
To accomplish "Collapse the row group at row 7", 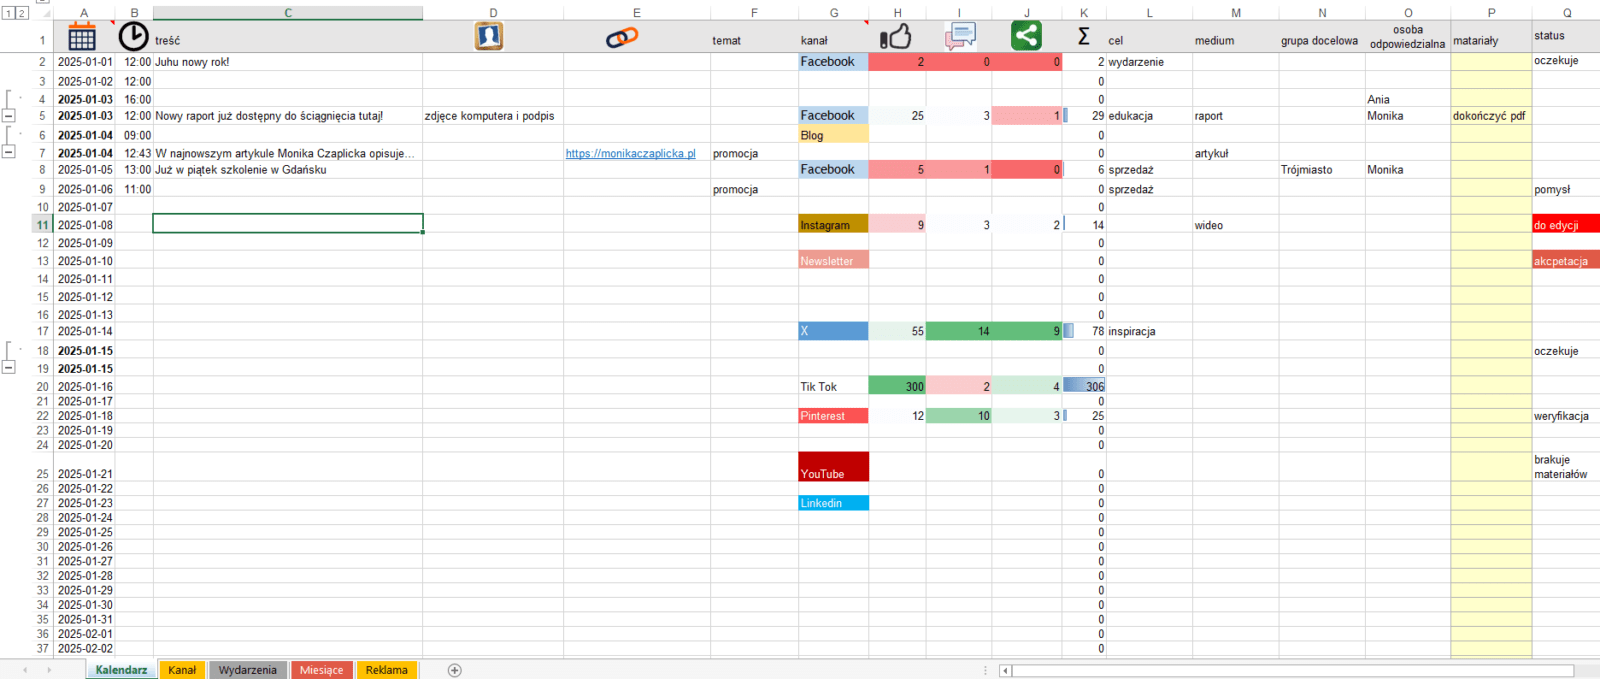I will pyautogui.click(x=9, y=152).
